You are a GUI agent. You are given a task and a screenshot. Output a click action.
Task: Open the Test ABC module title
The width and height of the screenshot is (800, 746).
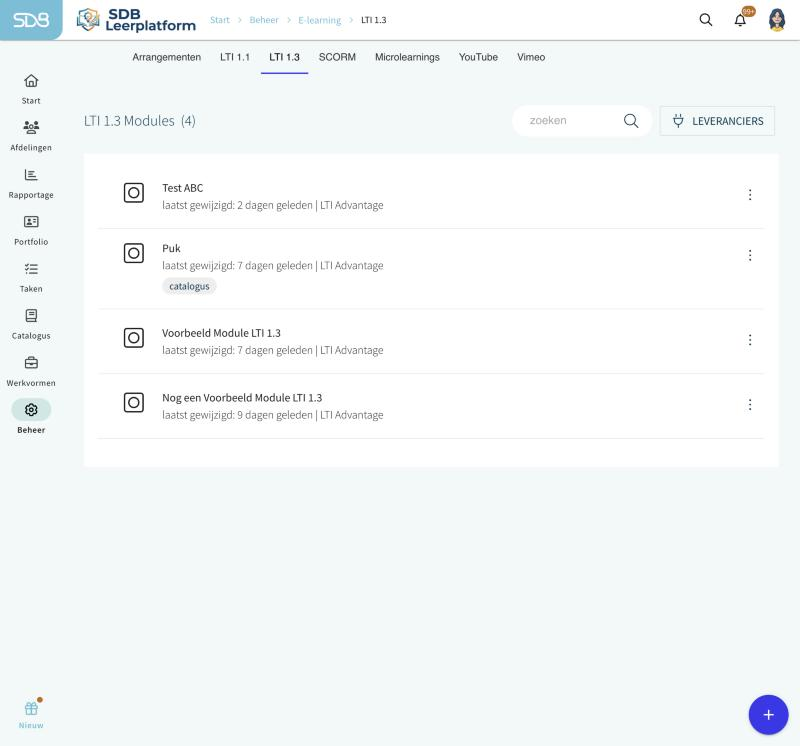click(x=183, y=188)
